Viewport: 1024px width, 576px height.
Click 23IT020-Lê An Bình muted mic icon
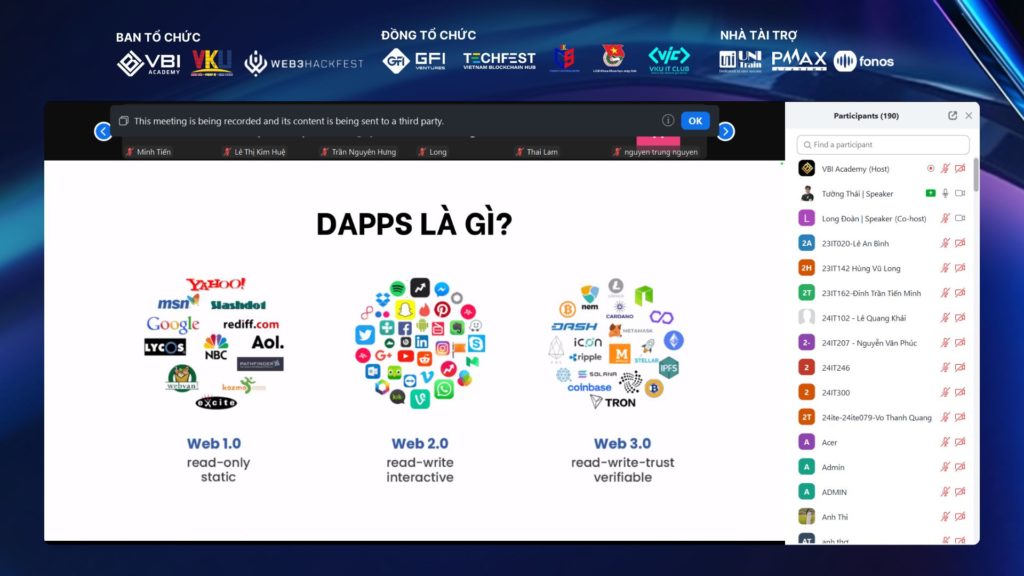pyautogui.click(x=945, y=243)
